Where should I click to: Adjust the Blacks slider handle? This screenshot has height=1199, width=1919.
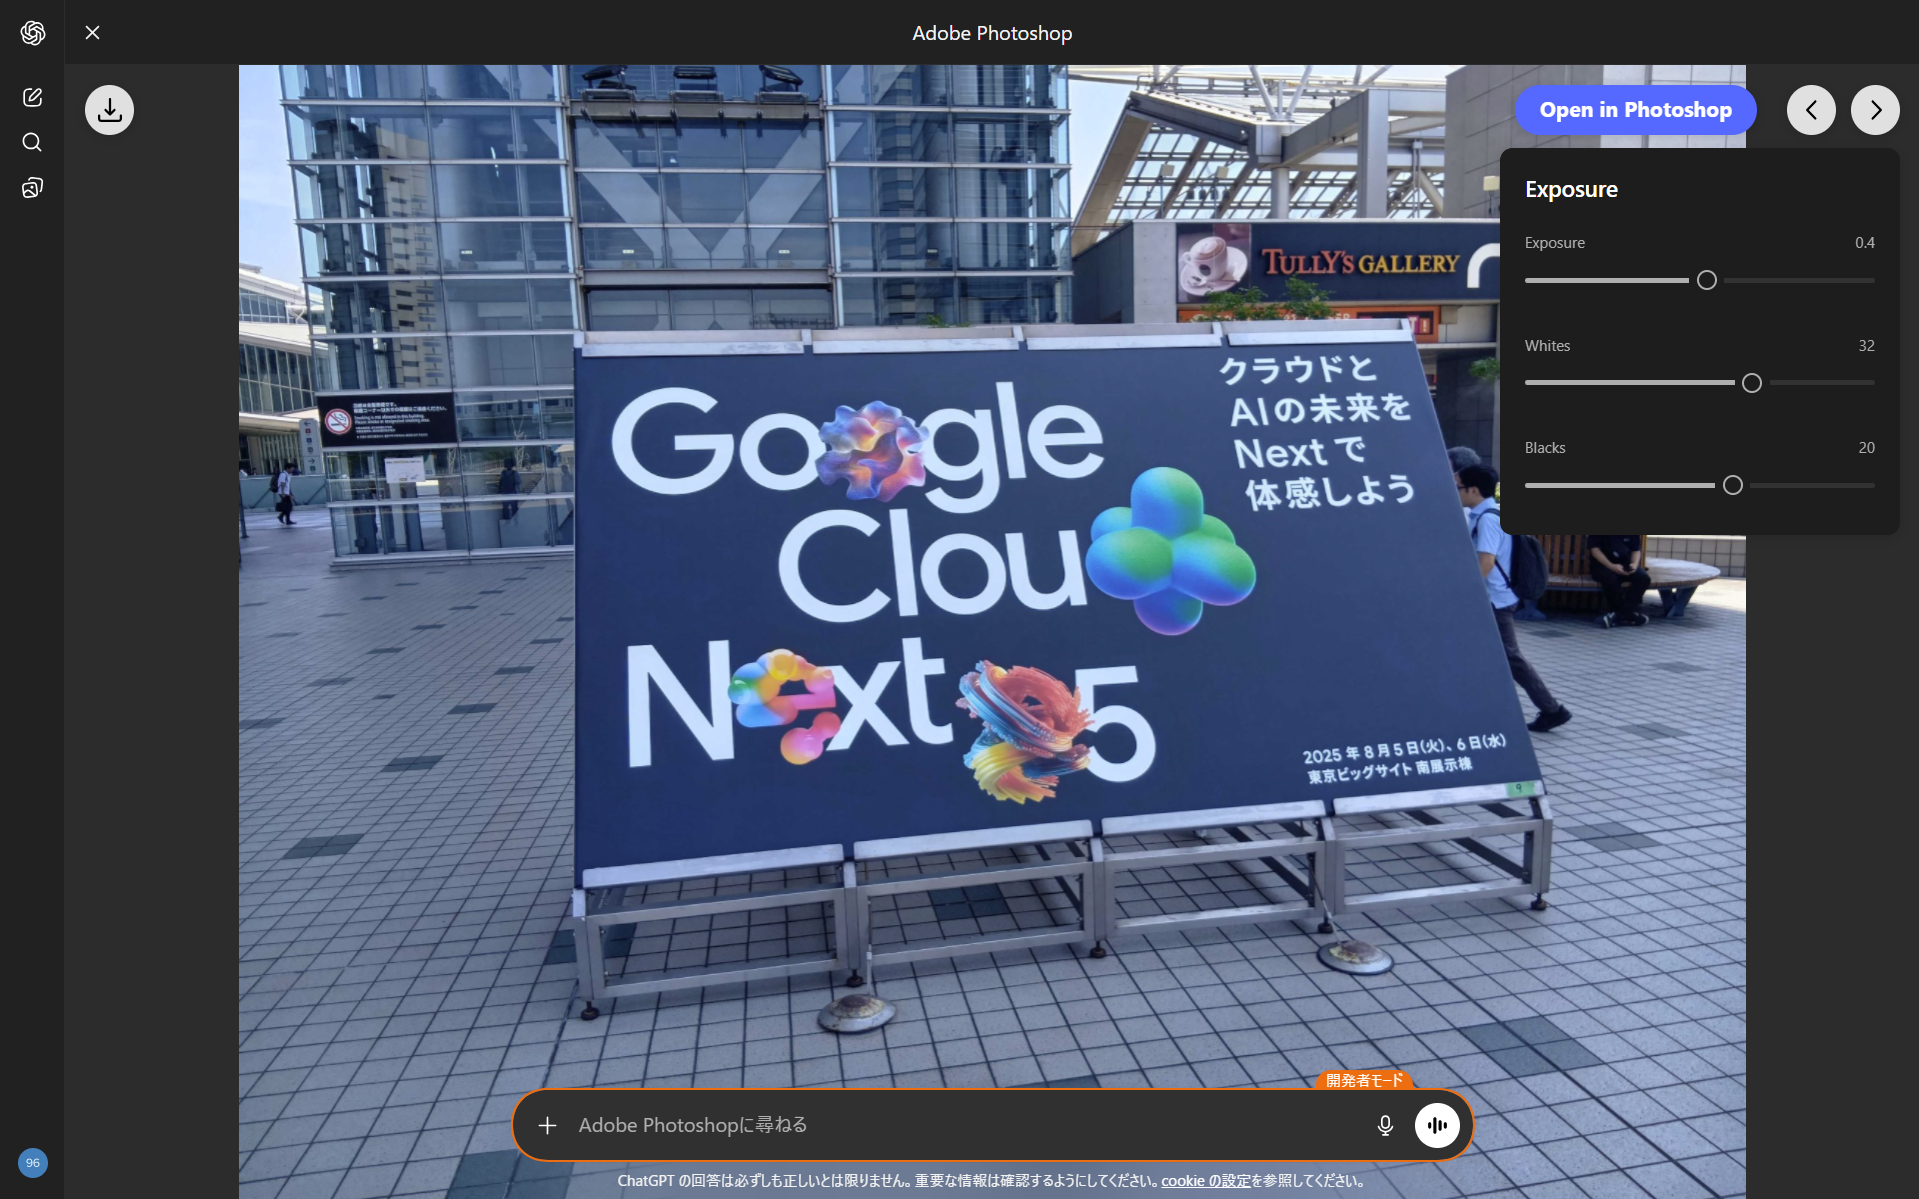(1733, 485)
